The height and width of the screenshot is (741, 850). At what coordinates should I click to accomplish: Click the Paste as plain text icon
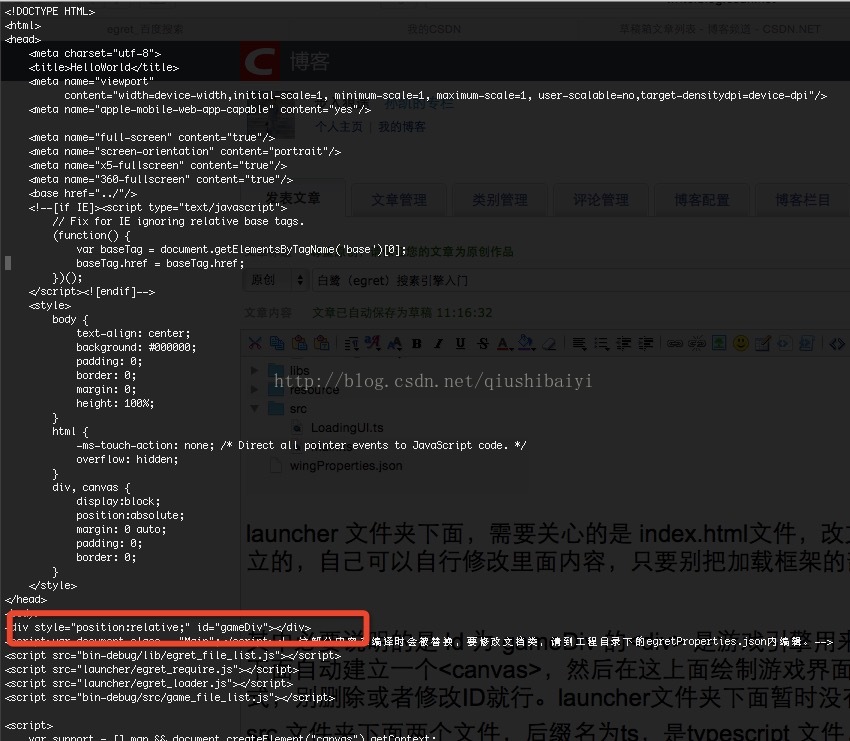[322, 343]
